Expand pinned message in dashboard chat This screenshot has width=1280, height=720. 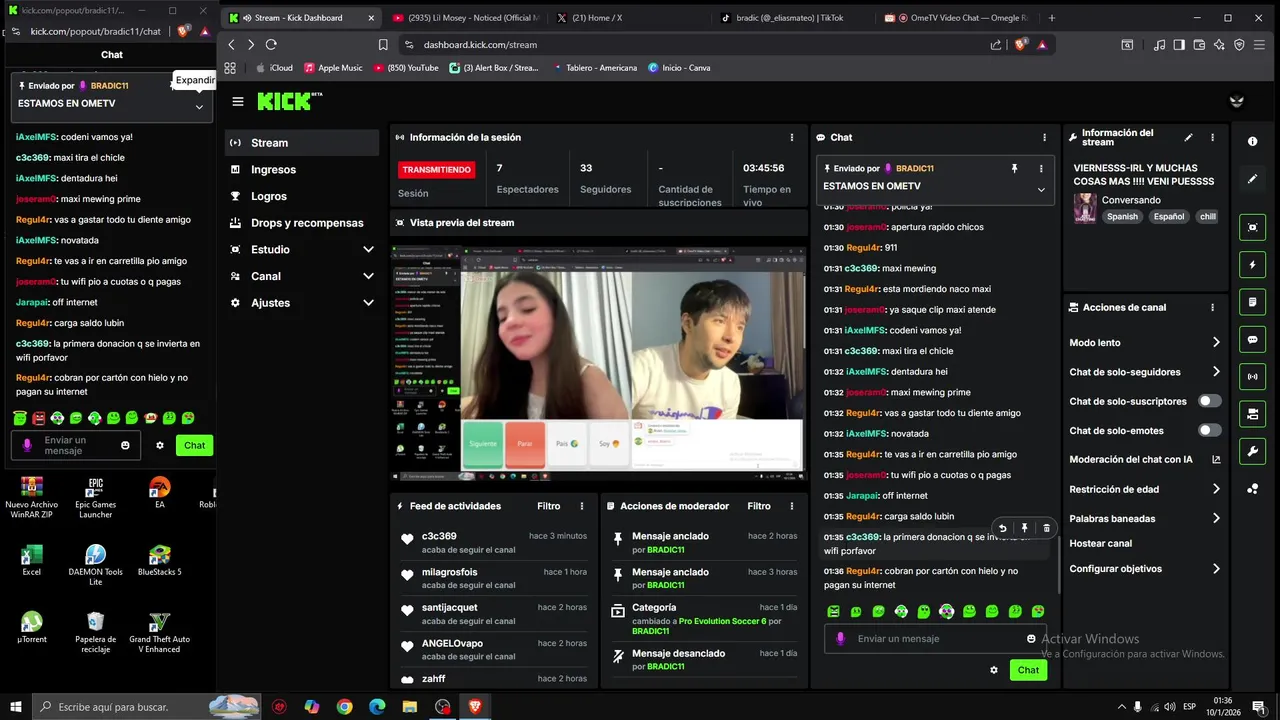click(x=1041, y=189)
